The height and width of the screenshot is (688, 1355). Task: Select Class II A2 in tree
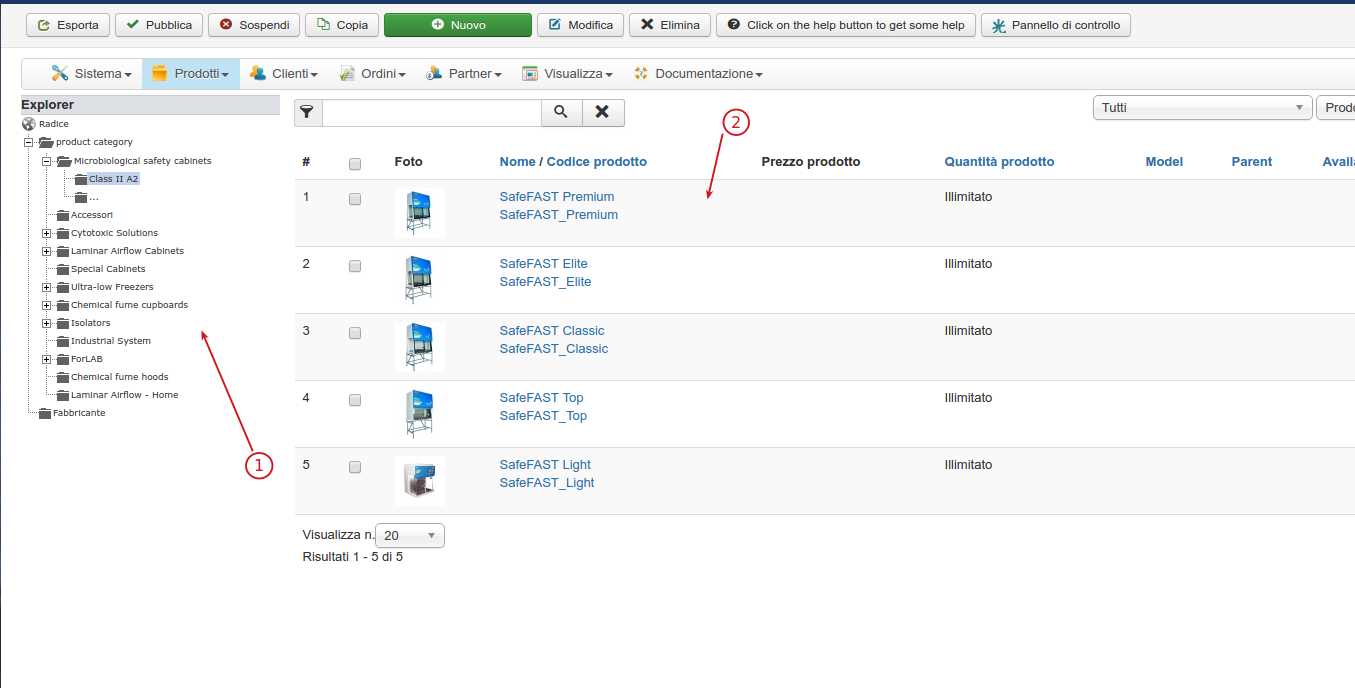point(113,179)
